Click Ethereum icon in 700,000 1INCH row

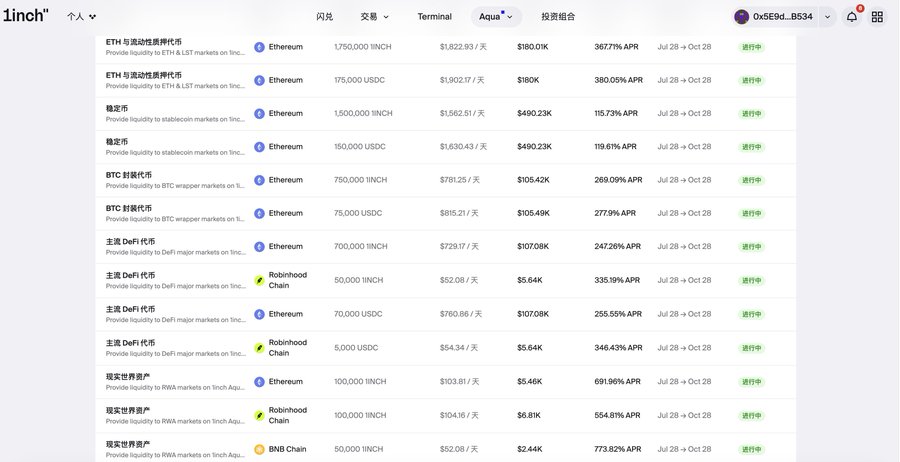pos(259,247)
